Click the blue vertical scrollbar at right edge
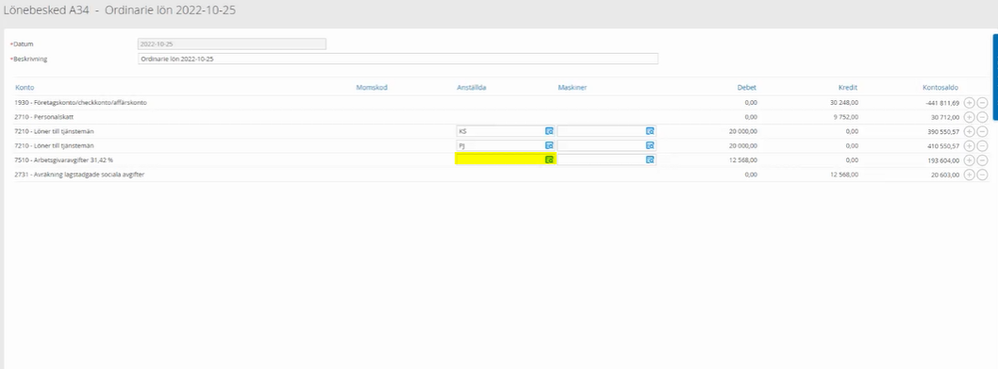The width and height of the screenshot is (998, 369). click(x=995, y=76)
